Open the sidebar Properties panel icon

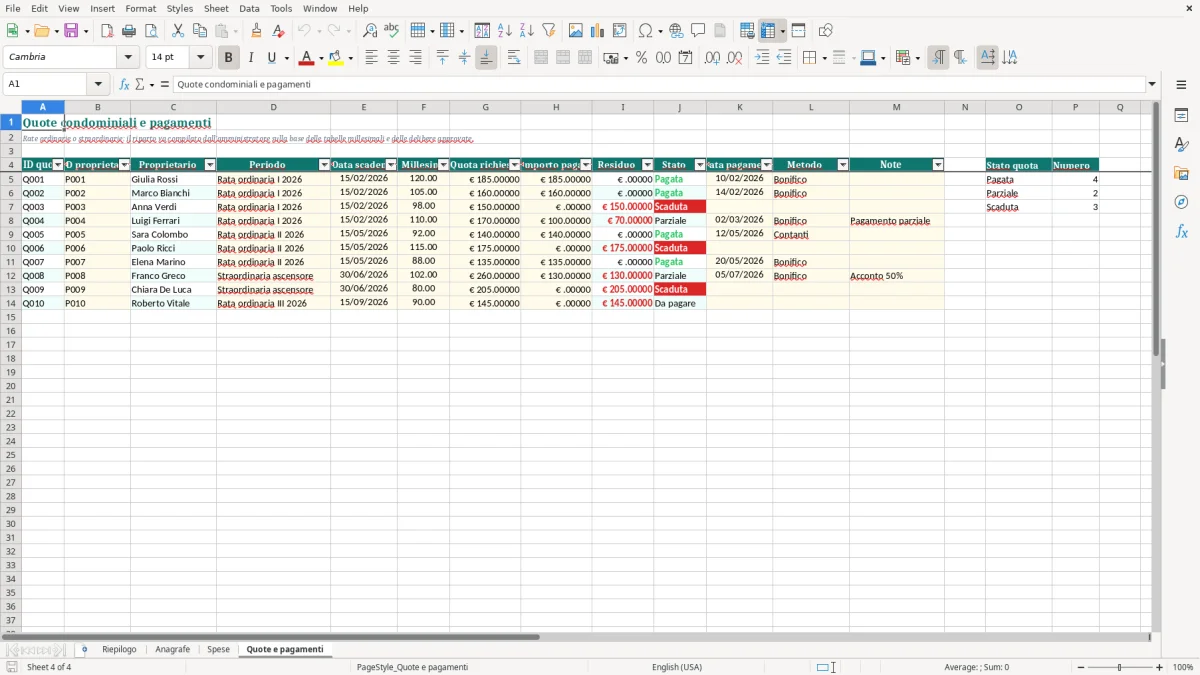click(1181, 115)
